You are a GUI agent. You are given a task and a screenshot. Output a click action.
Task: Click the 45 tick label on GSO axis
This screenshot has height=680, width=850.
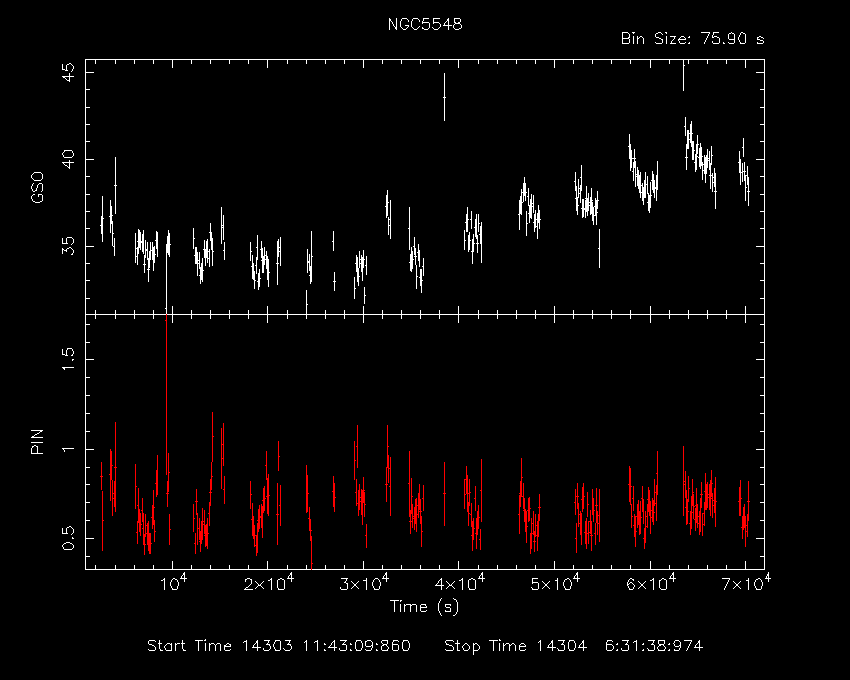tap(68, 73)
